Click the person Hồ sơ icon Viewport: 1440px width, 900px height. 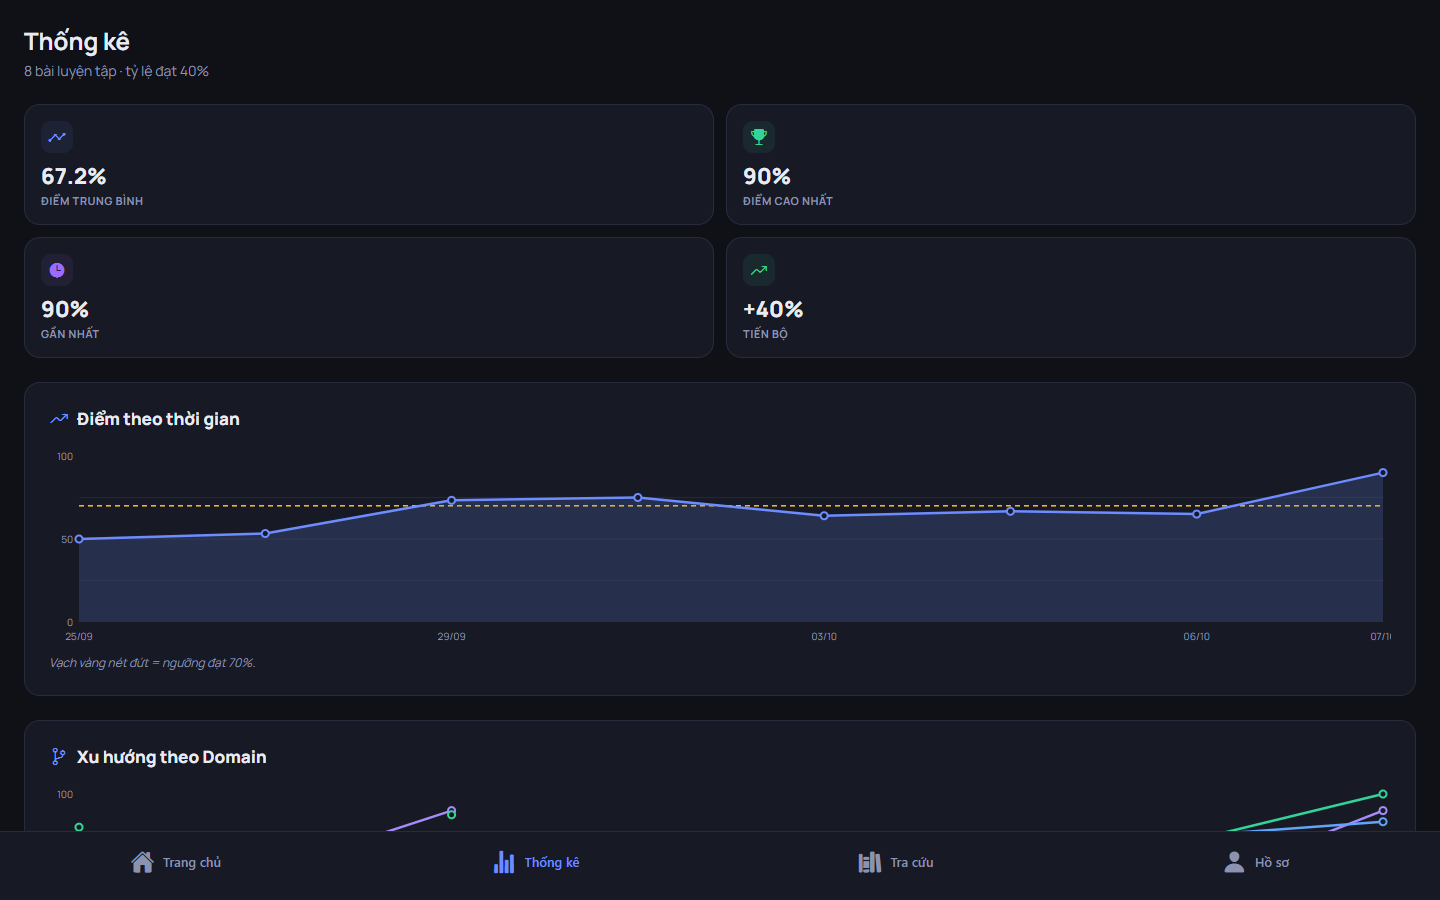coord(1234,862)
